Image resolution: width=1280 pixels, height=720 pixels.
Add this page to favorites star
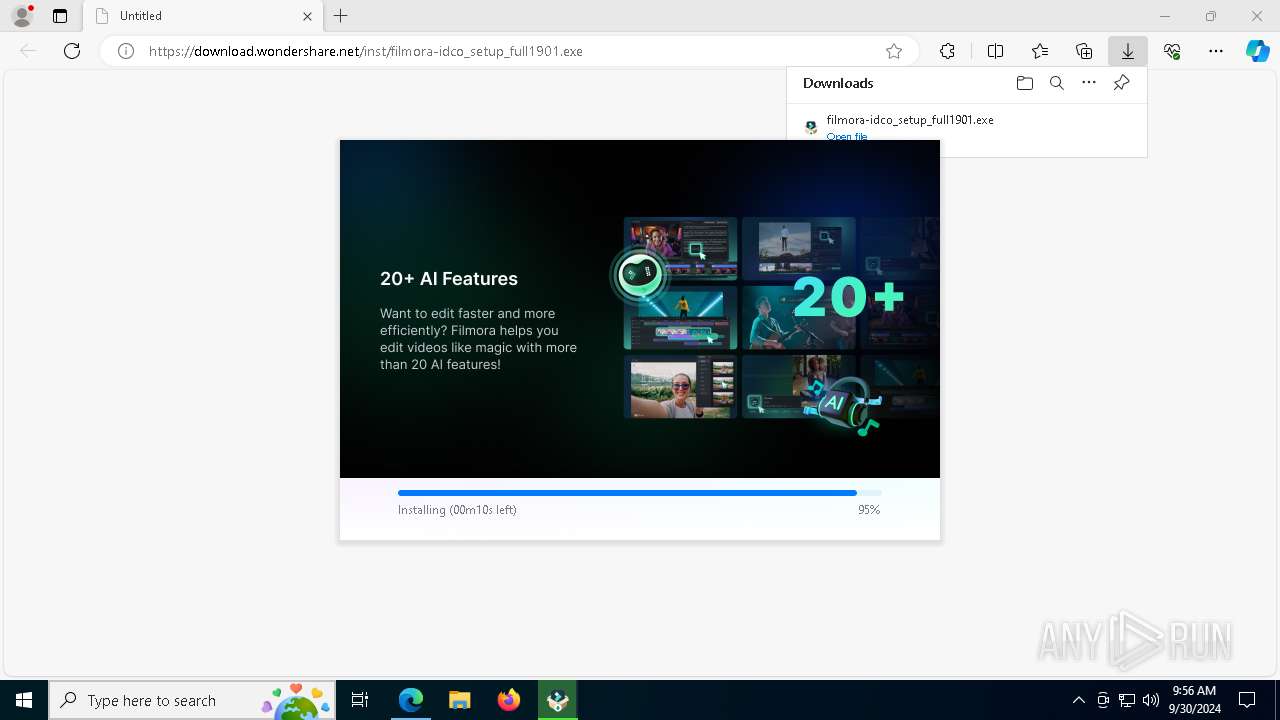pyautogui.click(x=894, y=51)
